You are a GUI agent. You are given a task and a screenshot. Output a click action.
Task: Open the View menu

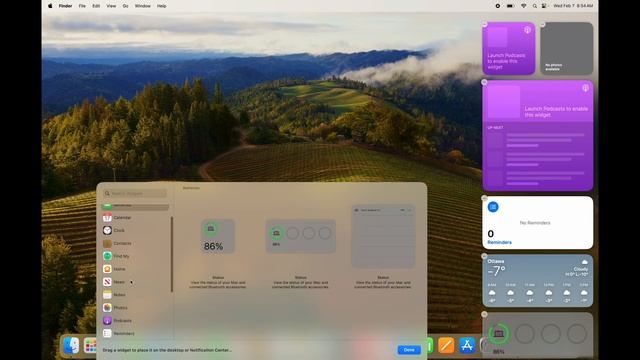[x=111, y=6]
